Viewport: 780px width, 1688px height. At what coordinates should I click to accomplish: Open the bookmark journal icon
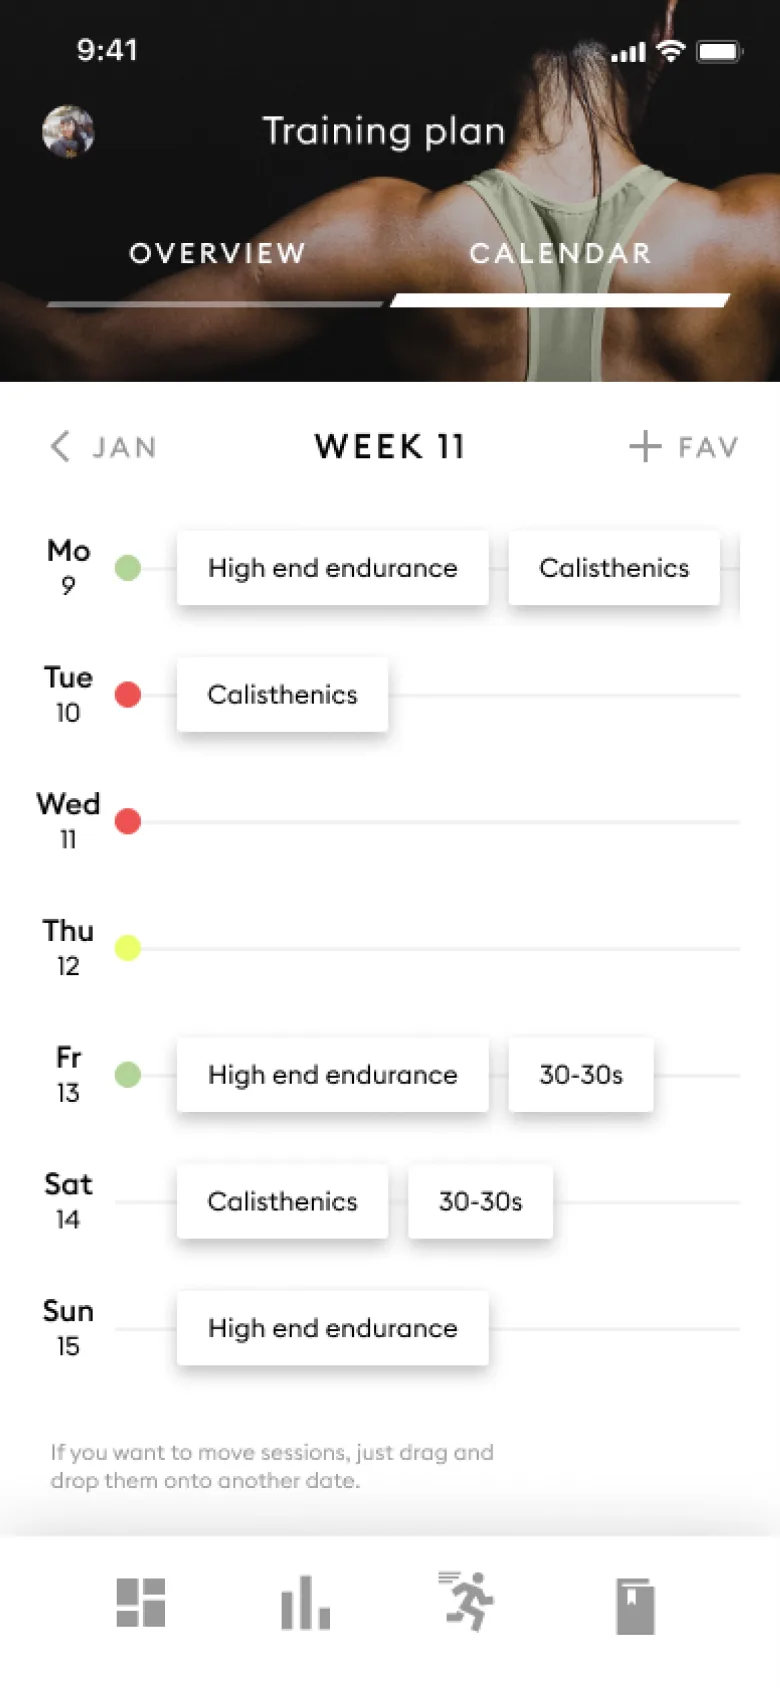coord(635,1606)
